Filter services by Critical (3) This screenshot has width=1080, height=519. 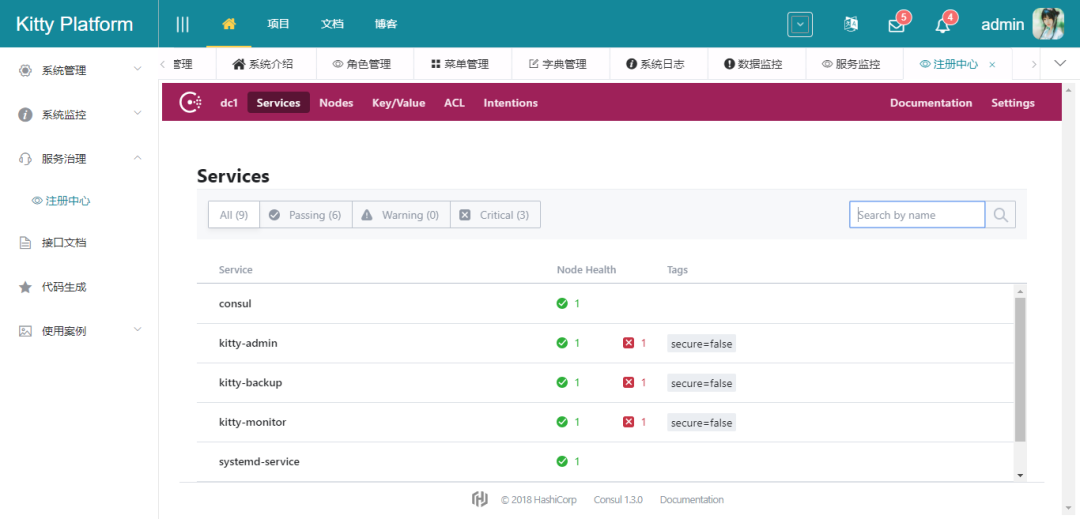click(x=495, y=215)
